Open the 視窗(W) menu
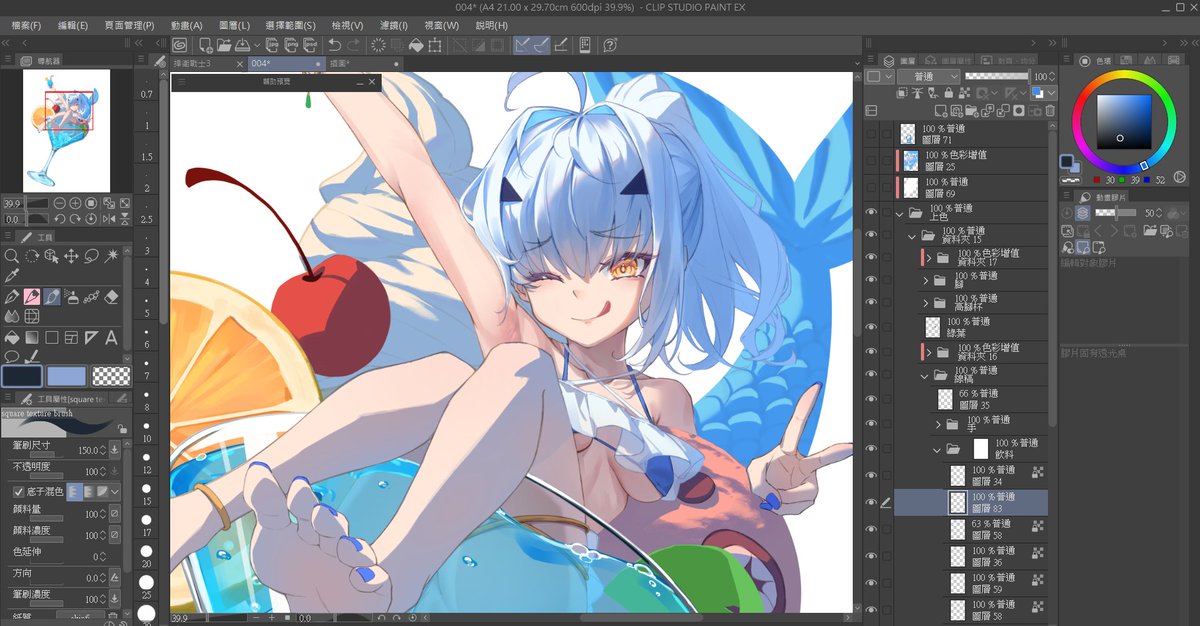Screen dimensions: 1200x626 coord(442,25)
